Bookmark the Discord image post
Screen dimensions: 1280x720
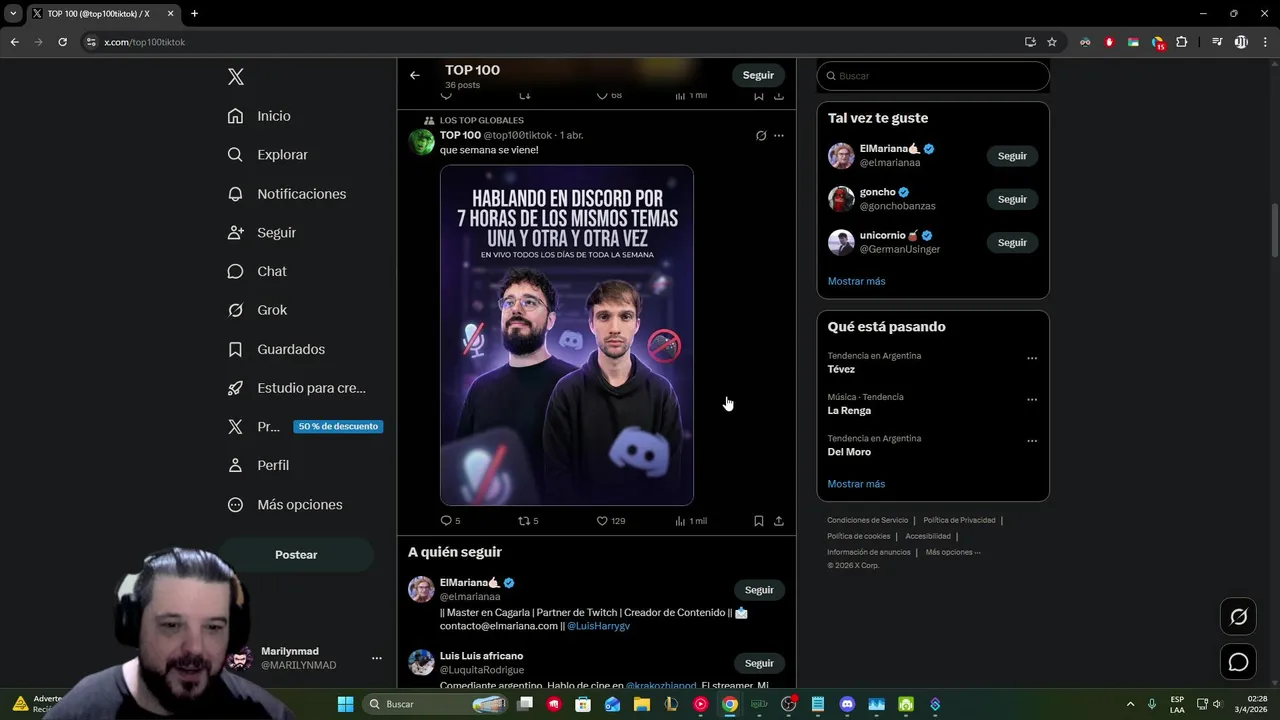[x=759, y=521]
